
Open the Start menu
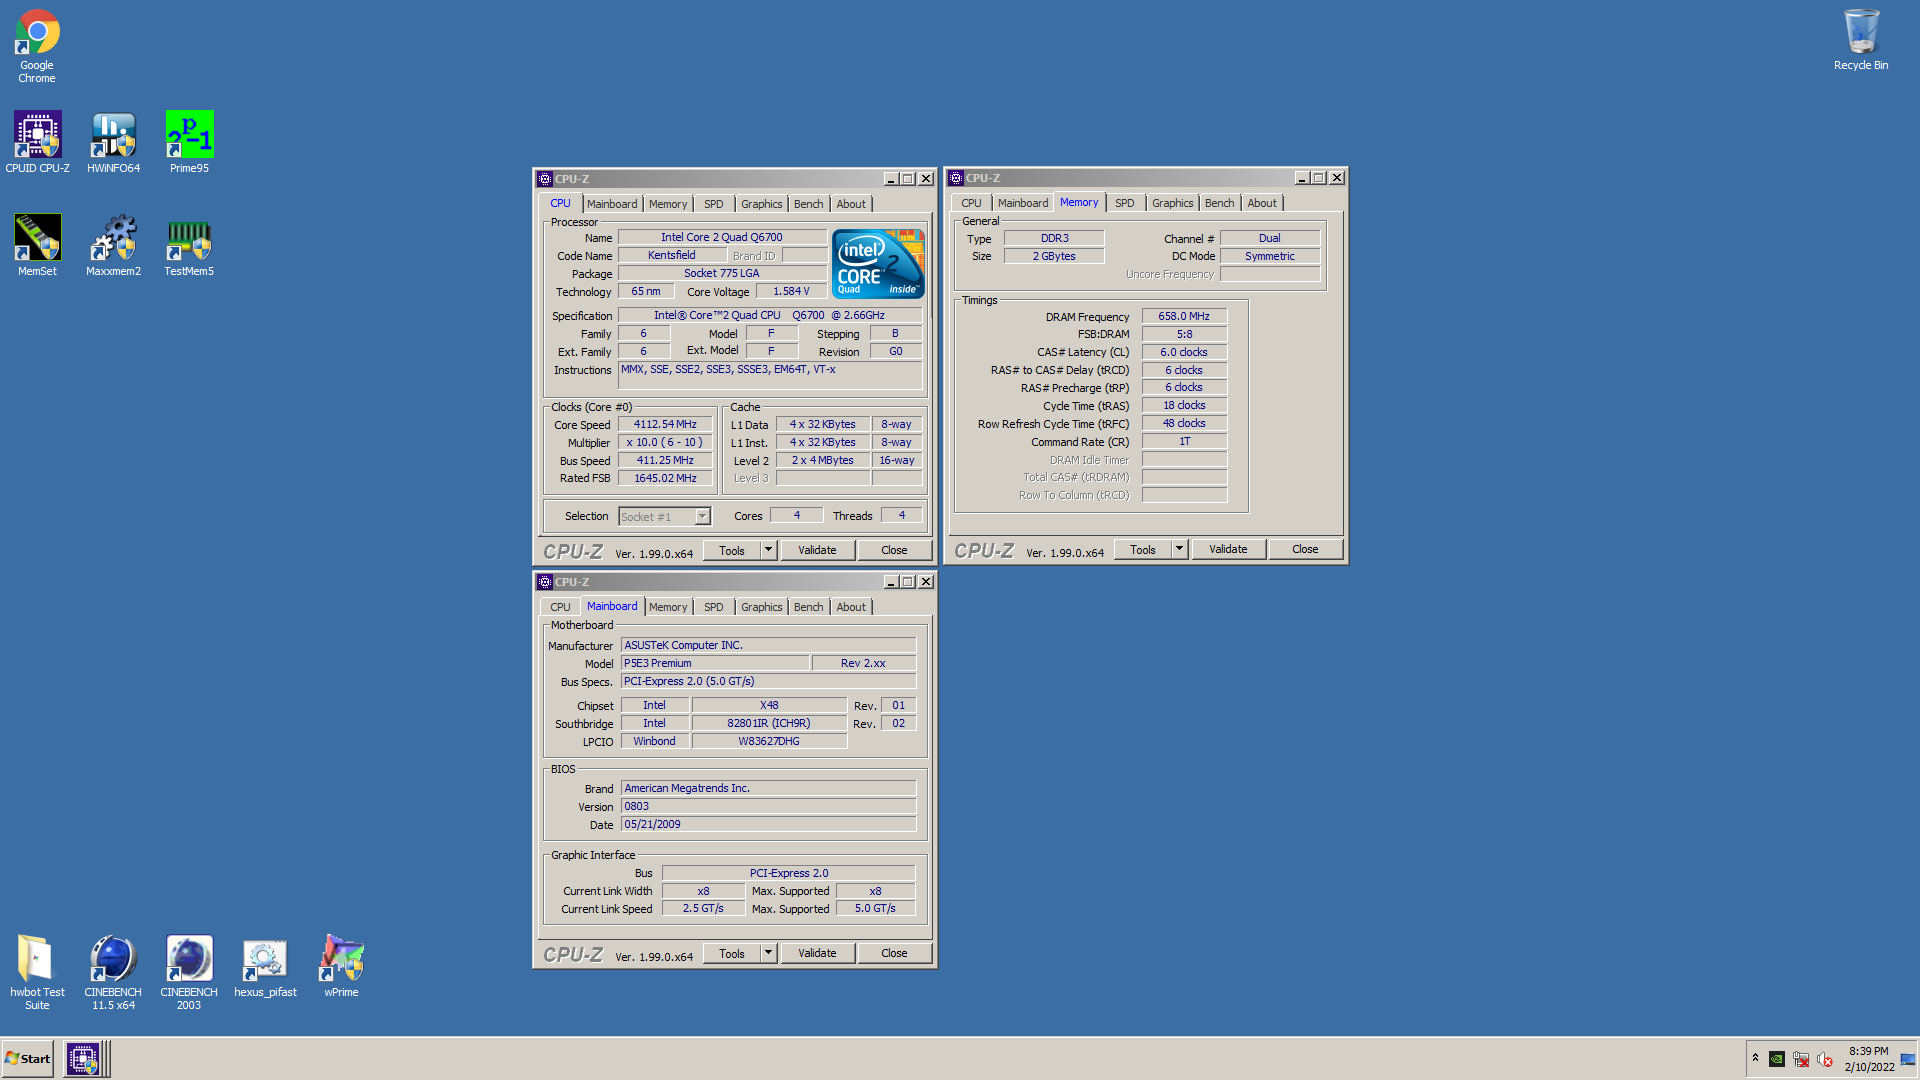click(x=28, y=1059)
